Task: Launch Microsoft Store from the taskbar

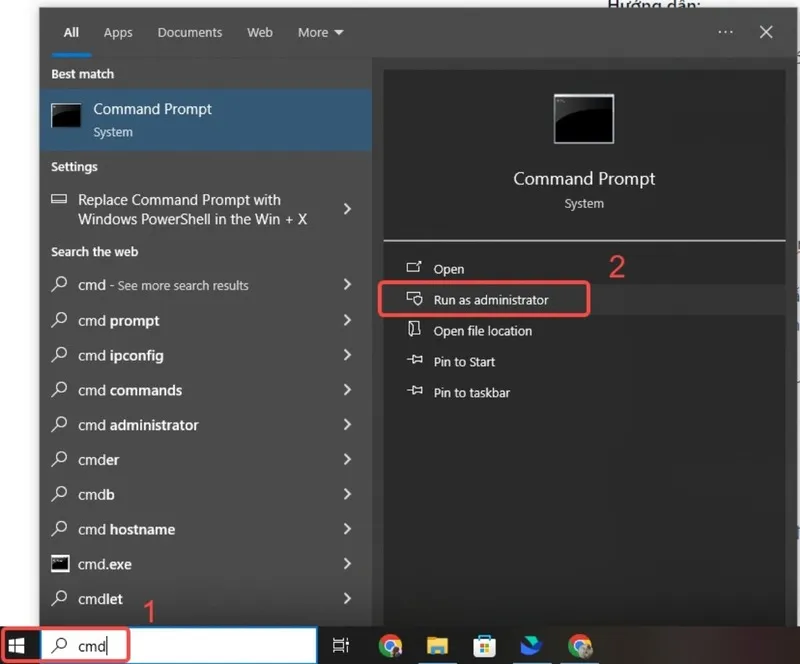Action: click(485, 645)
